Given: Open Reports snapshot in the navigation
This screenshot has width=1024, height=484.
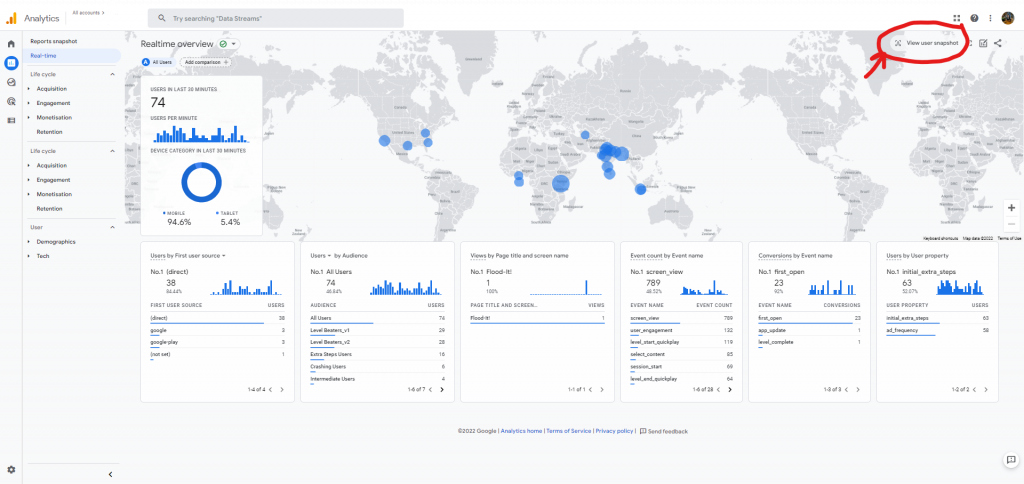Looking at the screenshot, I should pos(54,41).
